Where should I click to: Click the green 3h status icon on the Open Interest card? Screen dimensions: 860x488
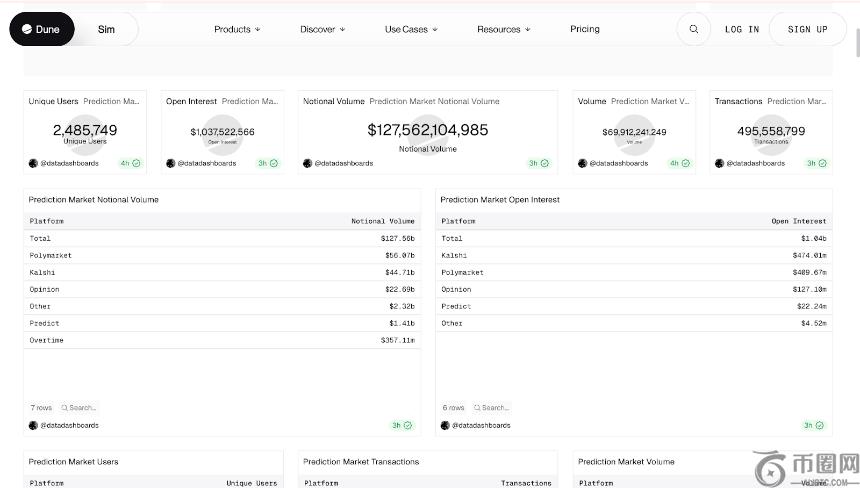coord(274,163)
